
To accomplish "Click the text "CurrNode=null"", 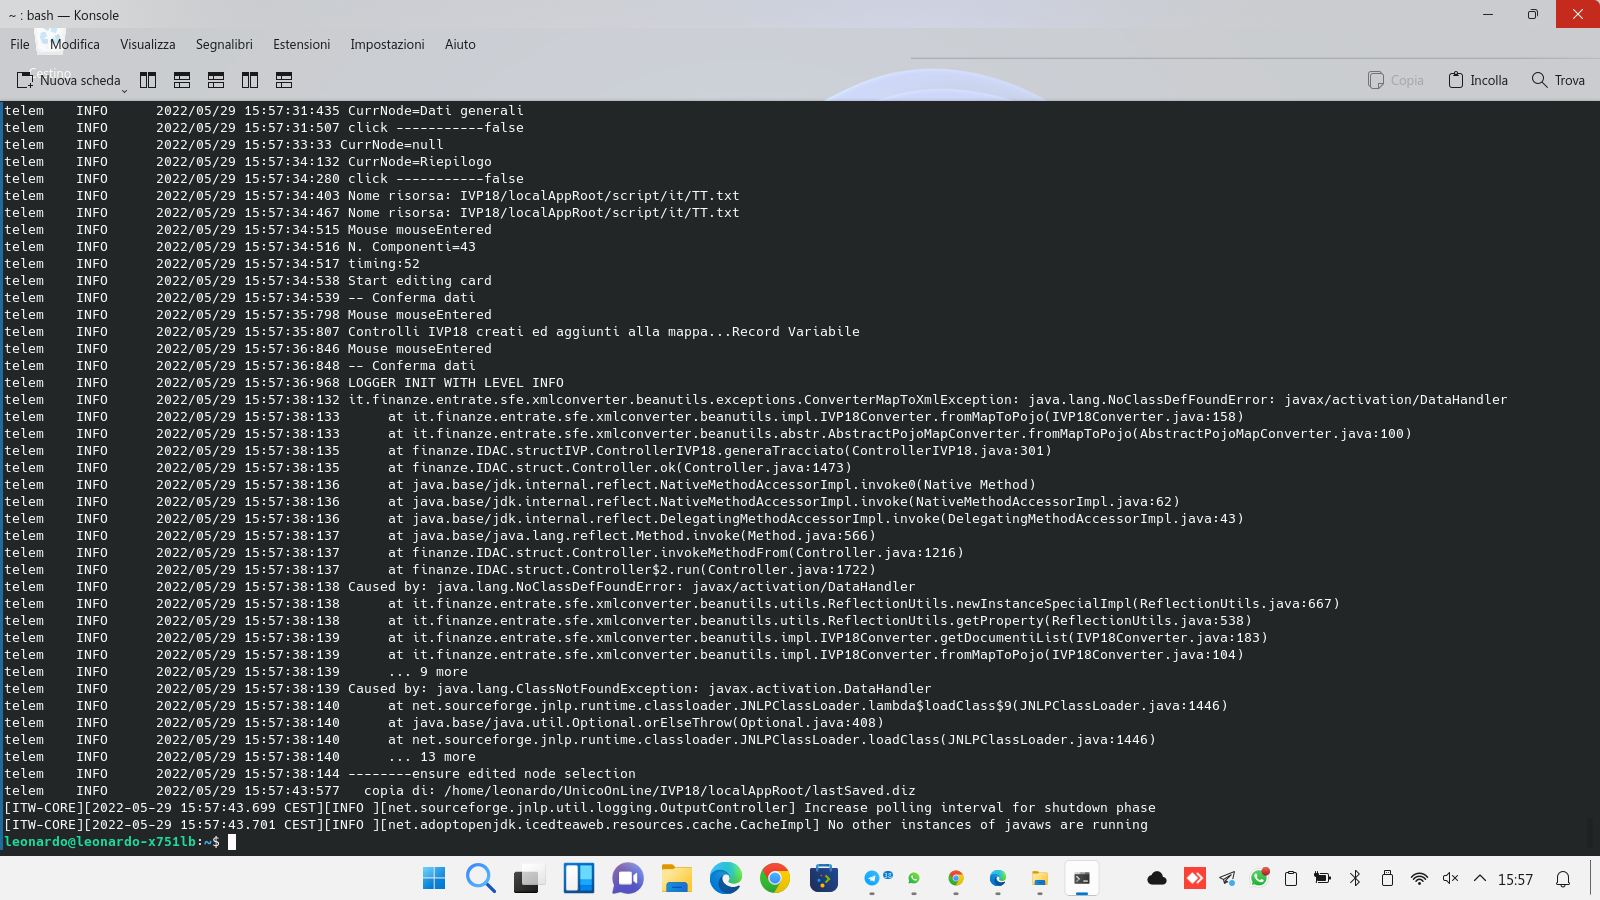I will (x=391, y=145).
